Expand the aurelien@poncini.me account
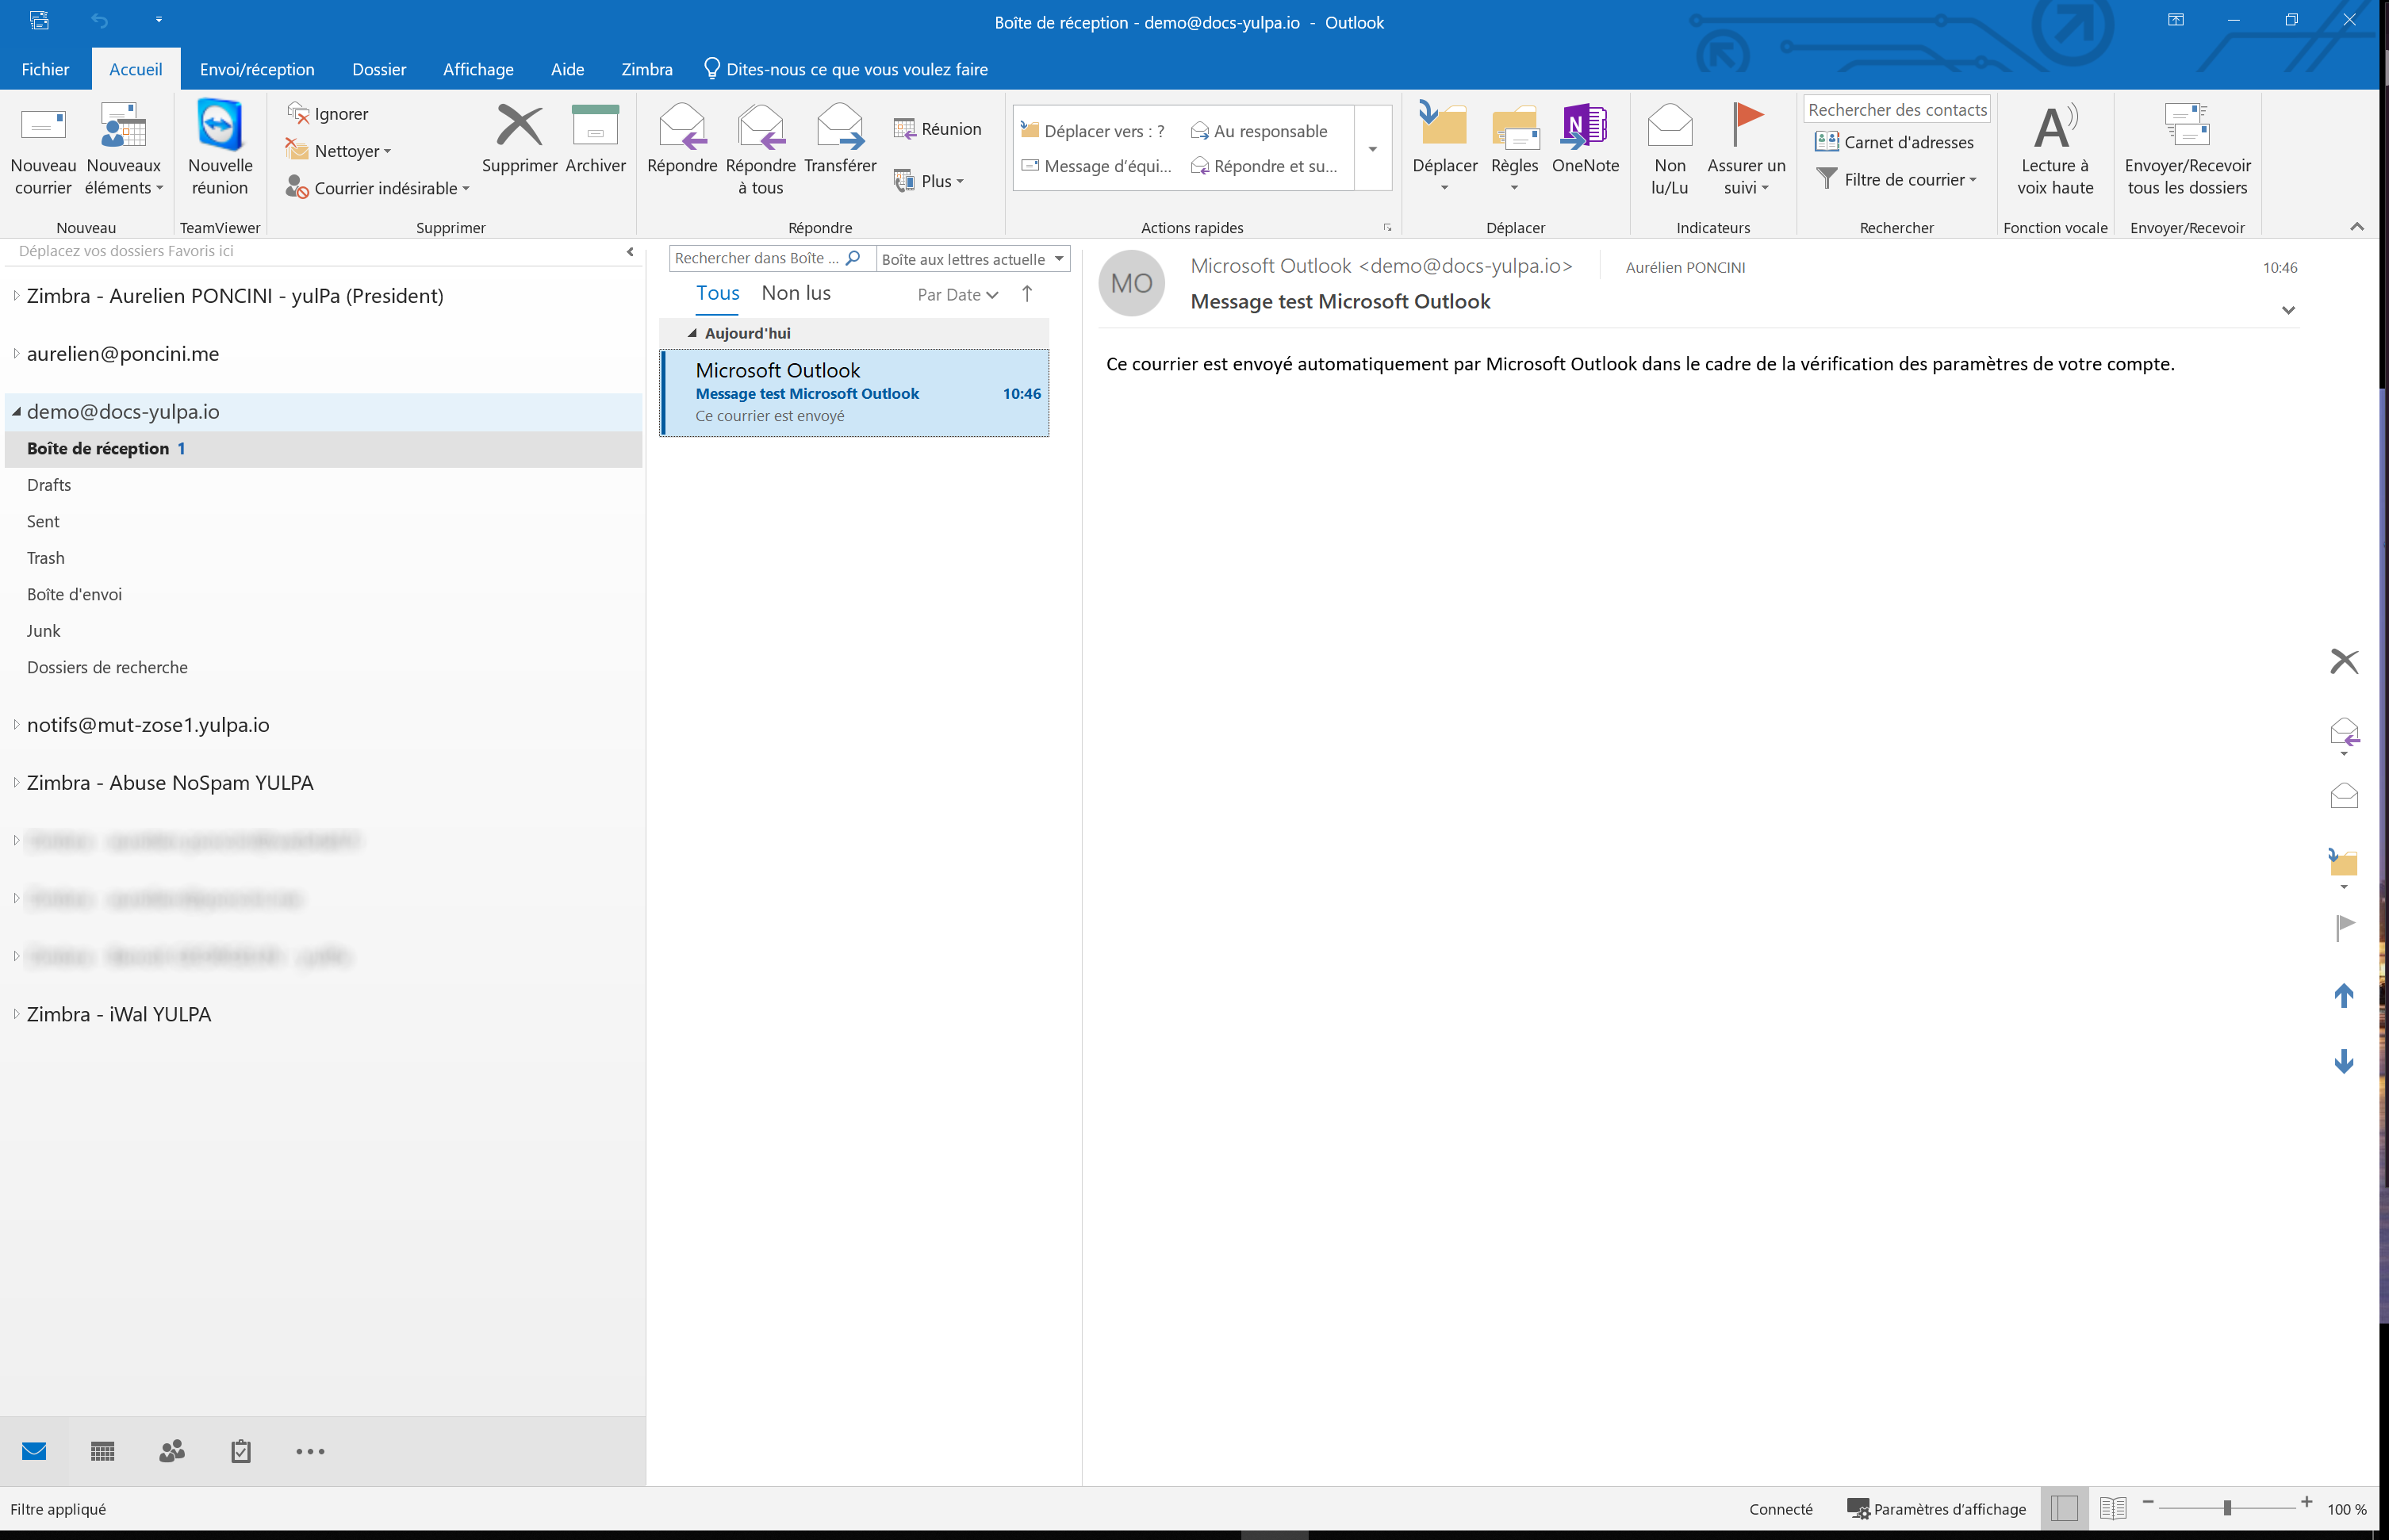 click(x=16, y=353)
